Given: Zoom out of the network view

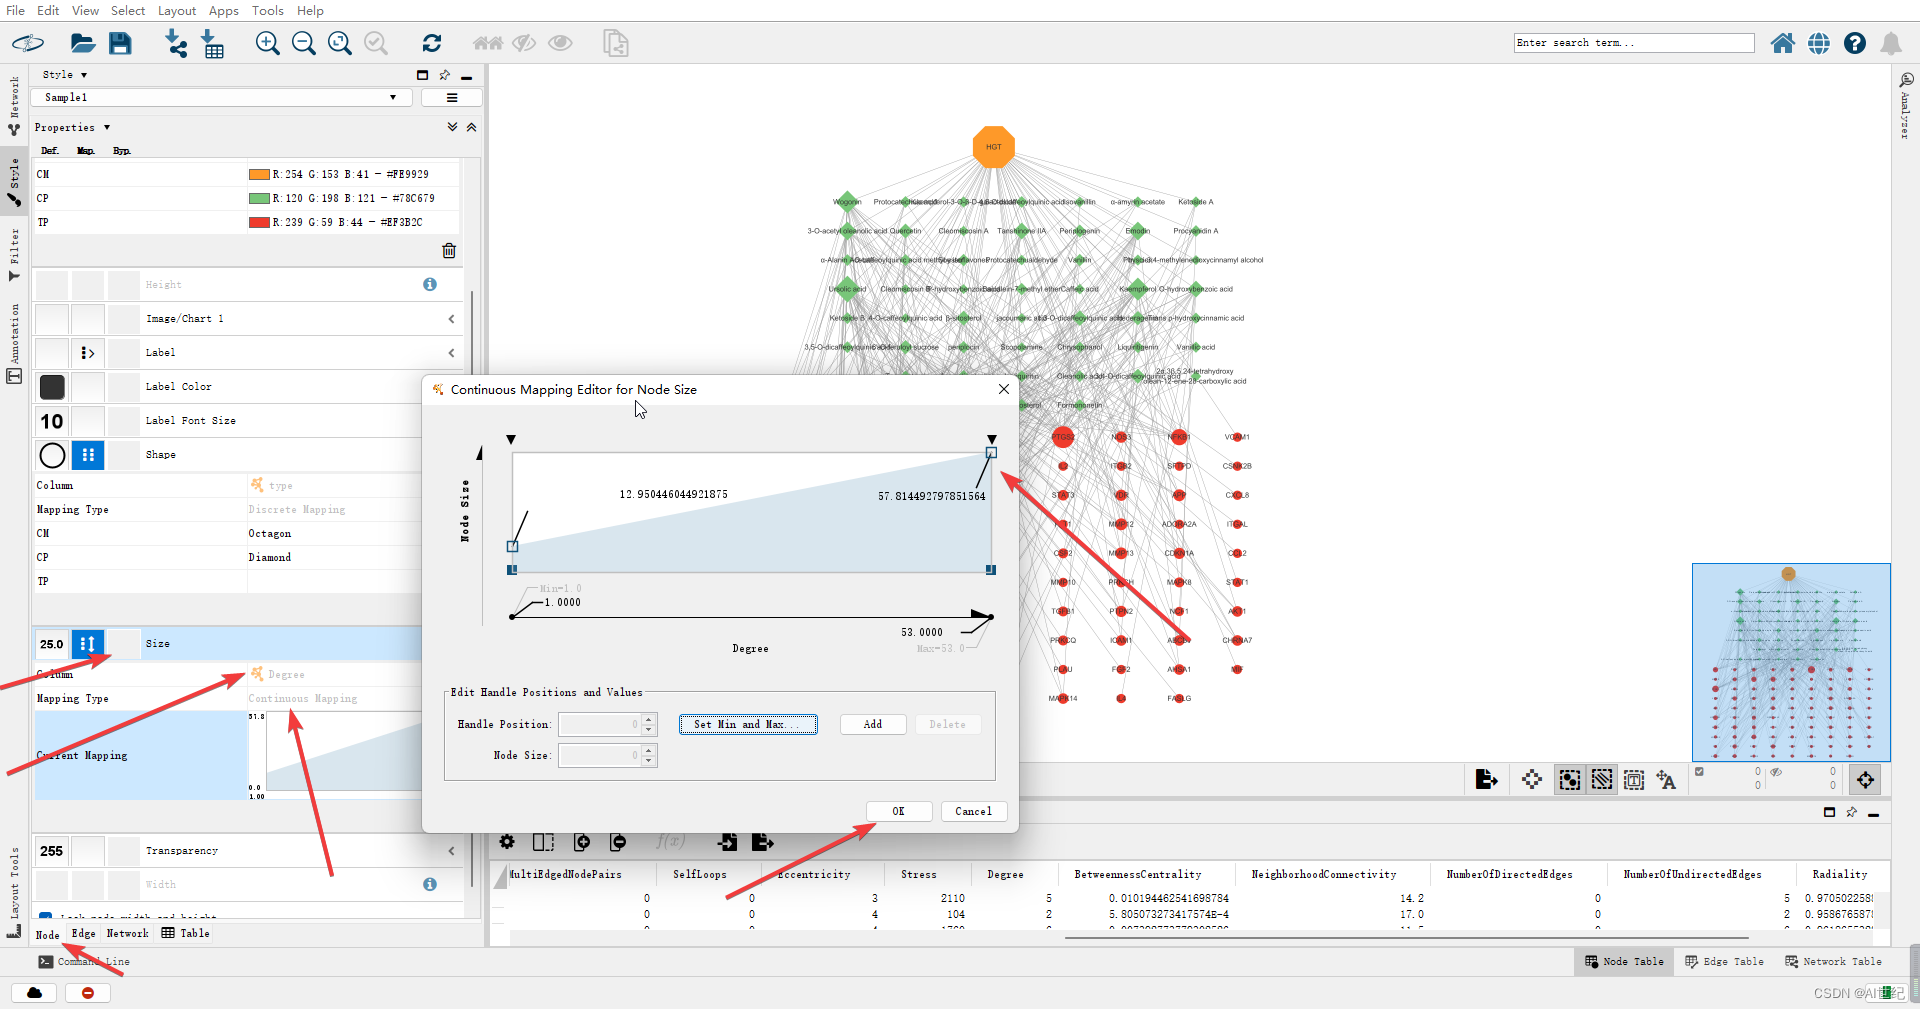Looking at the screenshot, I should coord(303,43).
